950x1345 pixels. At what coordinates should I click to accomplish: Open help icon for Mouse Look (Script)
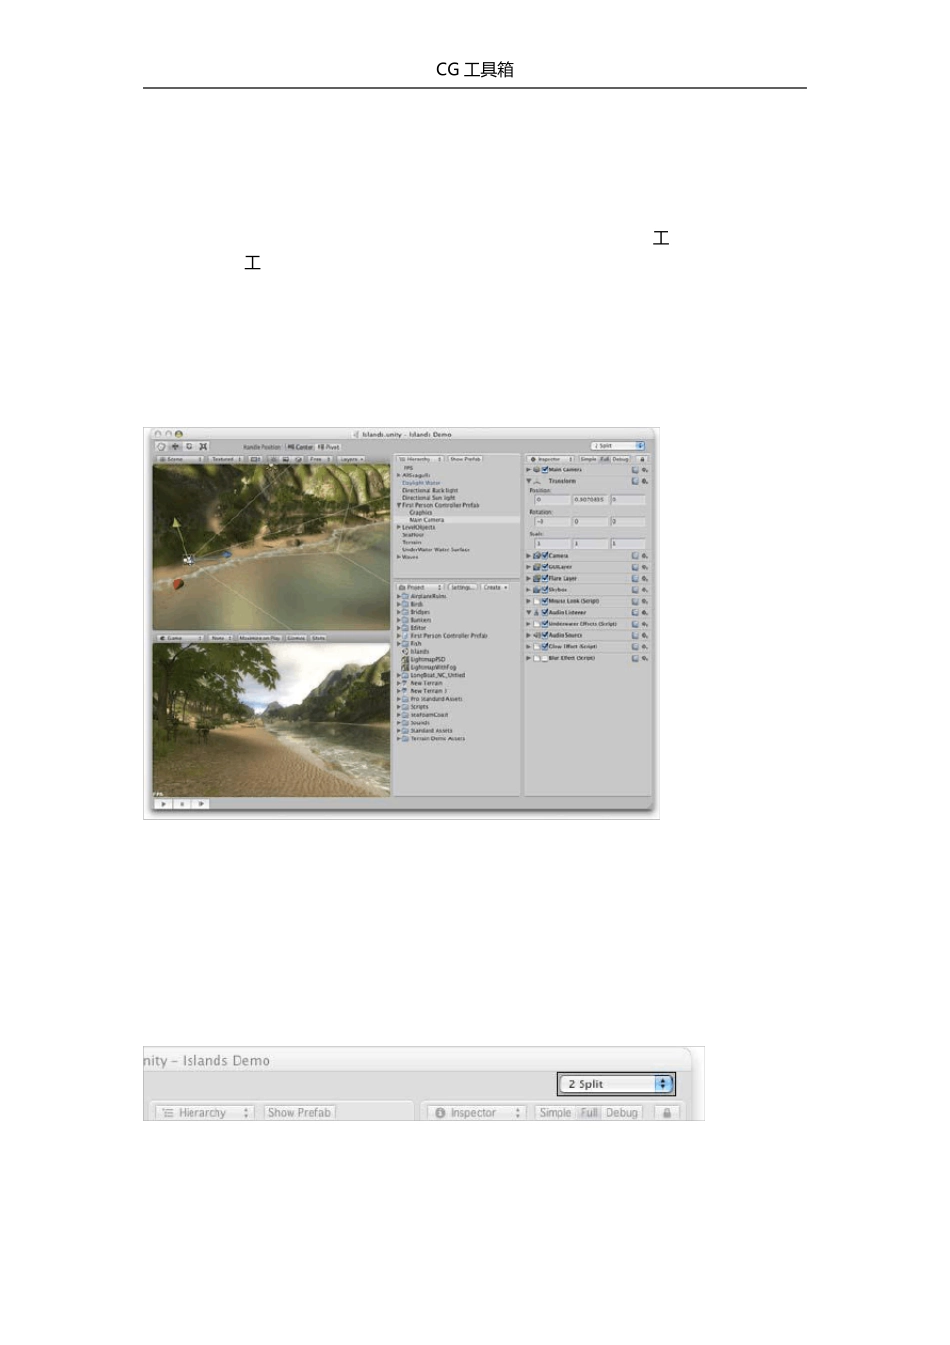point(635,601)
